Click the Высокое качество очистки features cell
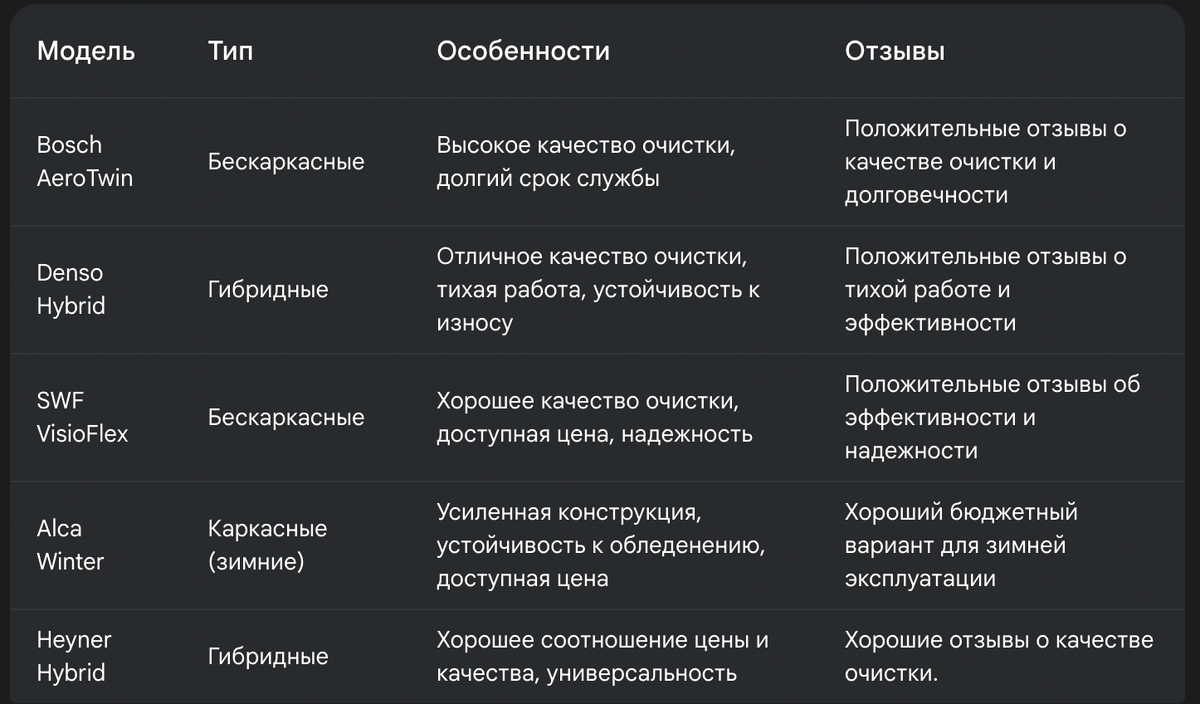 (587, 162)
